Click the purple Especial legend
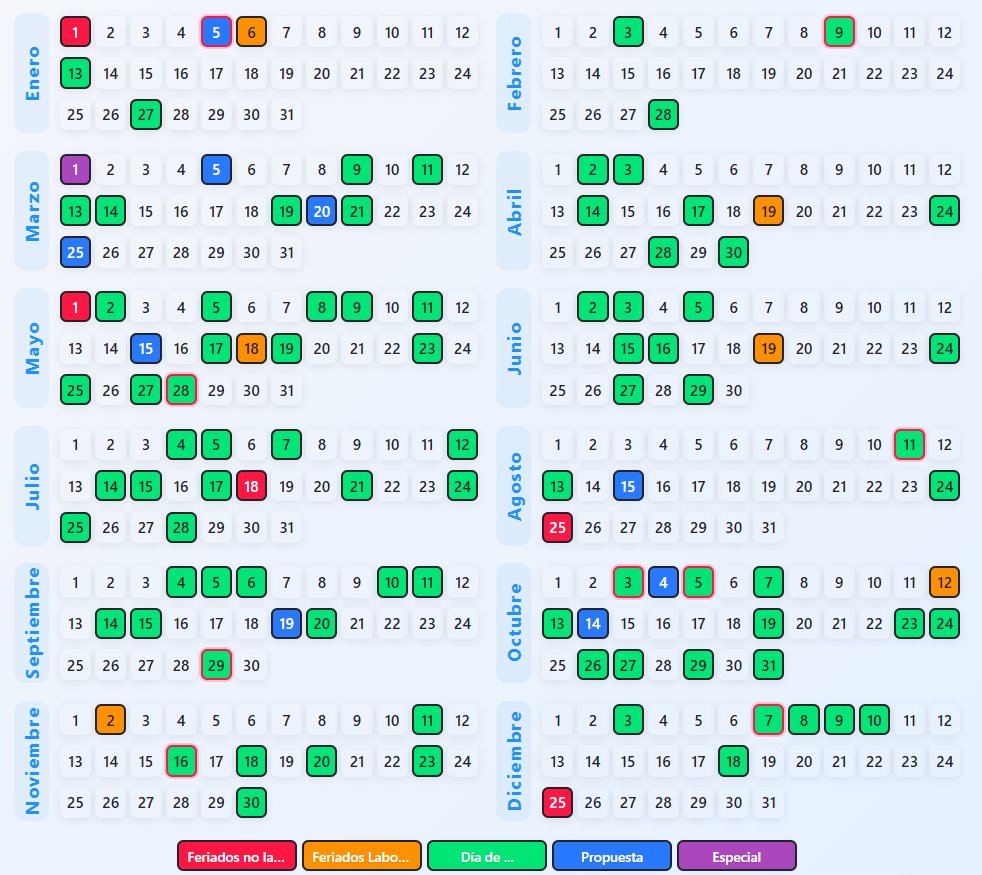Viewport: 982px width, 875px height. pos(736,856)
